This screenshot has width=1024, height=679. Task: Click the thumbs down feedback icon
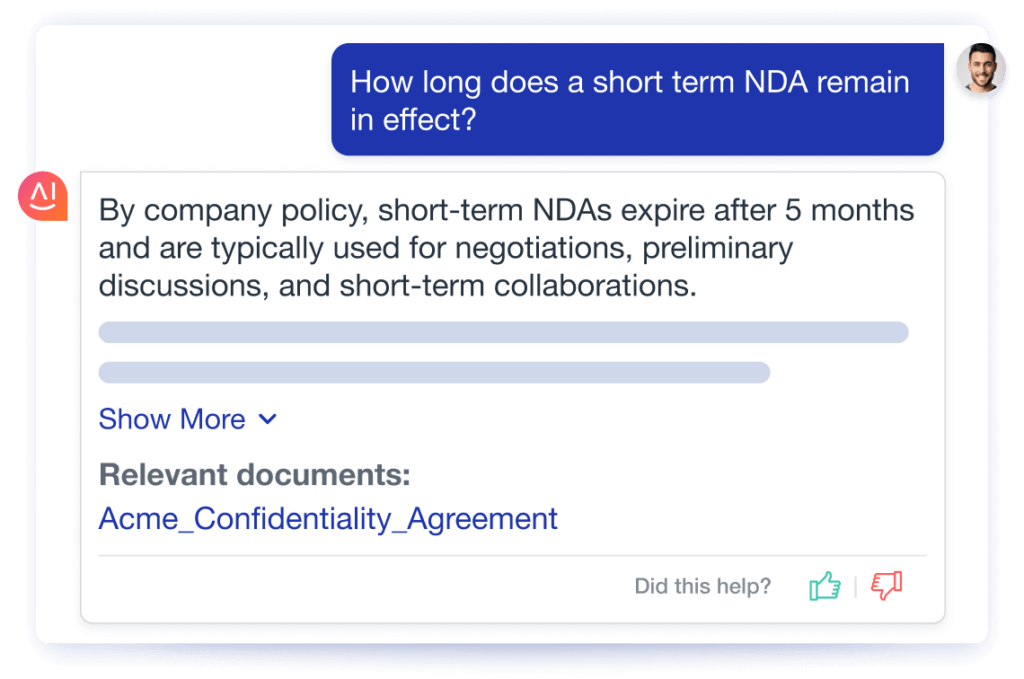pos(886,586)
